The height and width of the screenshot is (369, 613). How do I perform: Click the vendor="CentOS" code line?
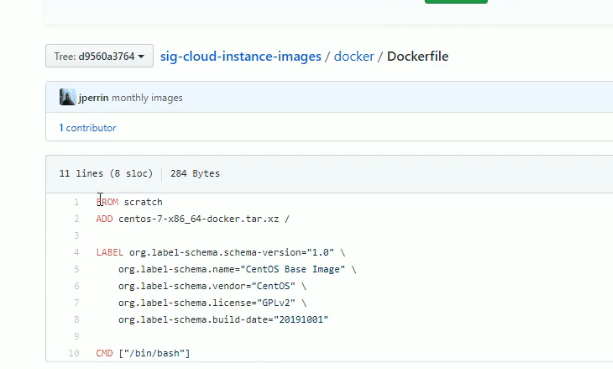tap(212, 286)
